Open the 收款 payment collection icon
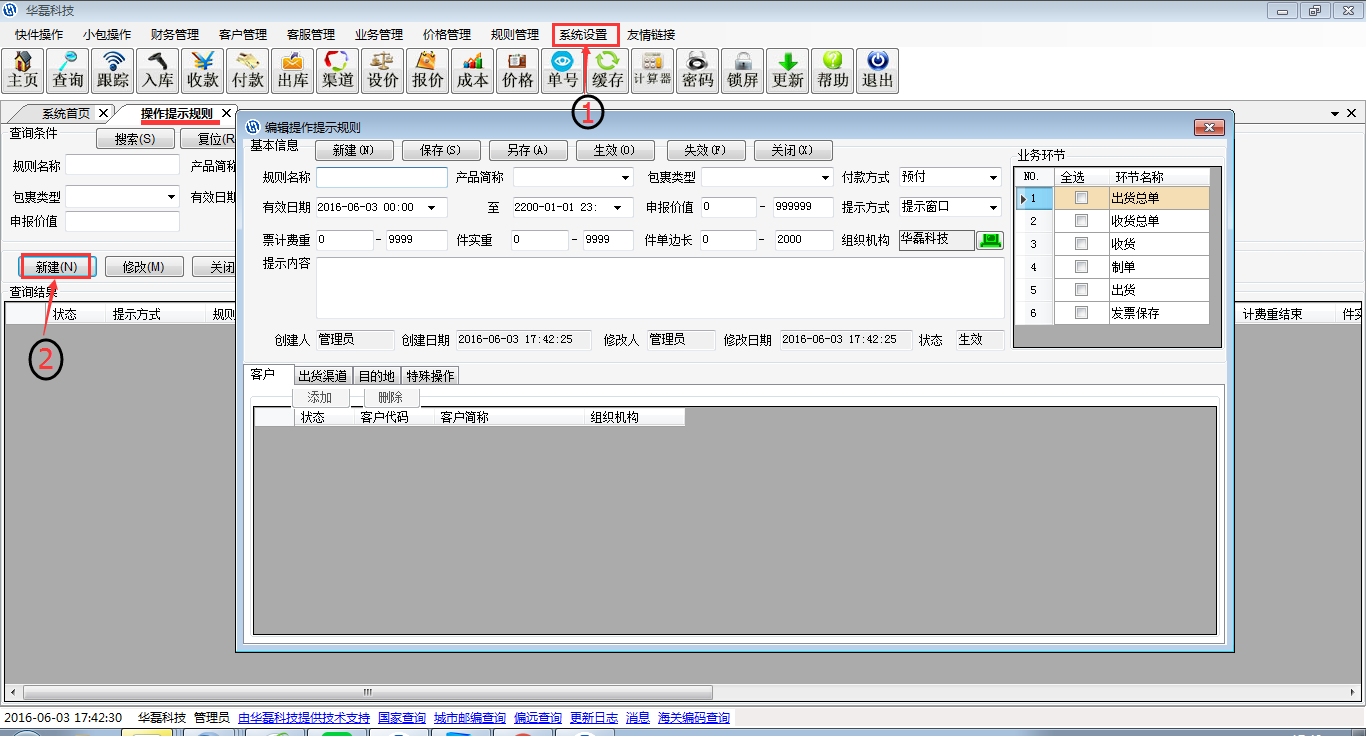 (x=203, y=71)
